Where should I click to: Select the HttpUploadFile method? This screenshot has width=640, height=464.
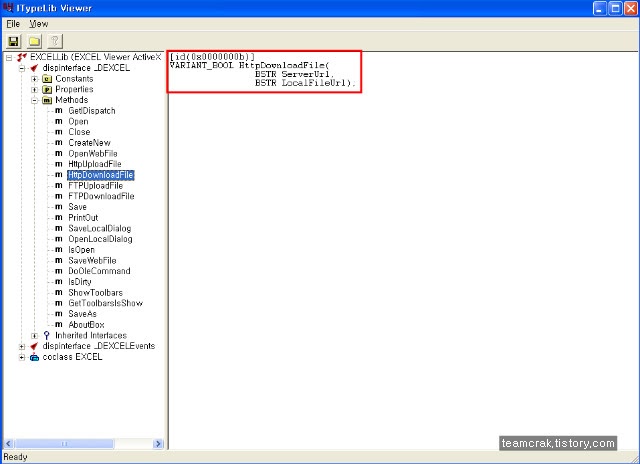click(95, 164)
